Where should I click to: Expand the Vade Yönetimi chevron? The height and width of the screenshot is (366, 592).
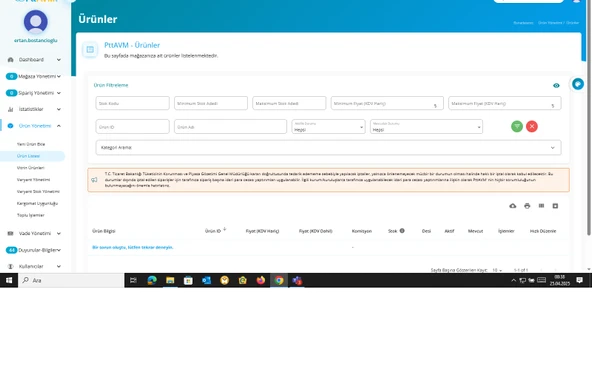pos(59,233)
